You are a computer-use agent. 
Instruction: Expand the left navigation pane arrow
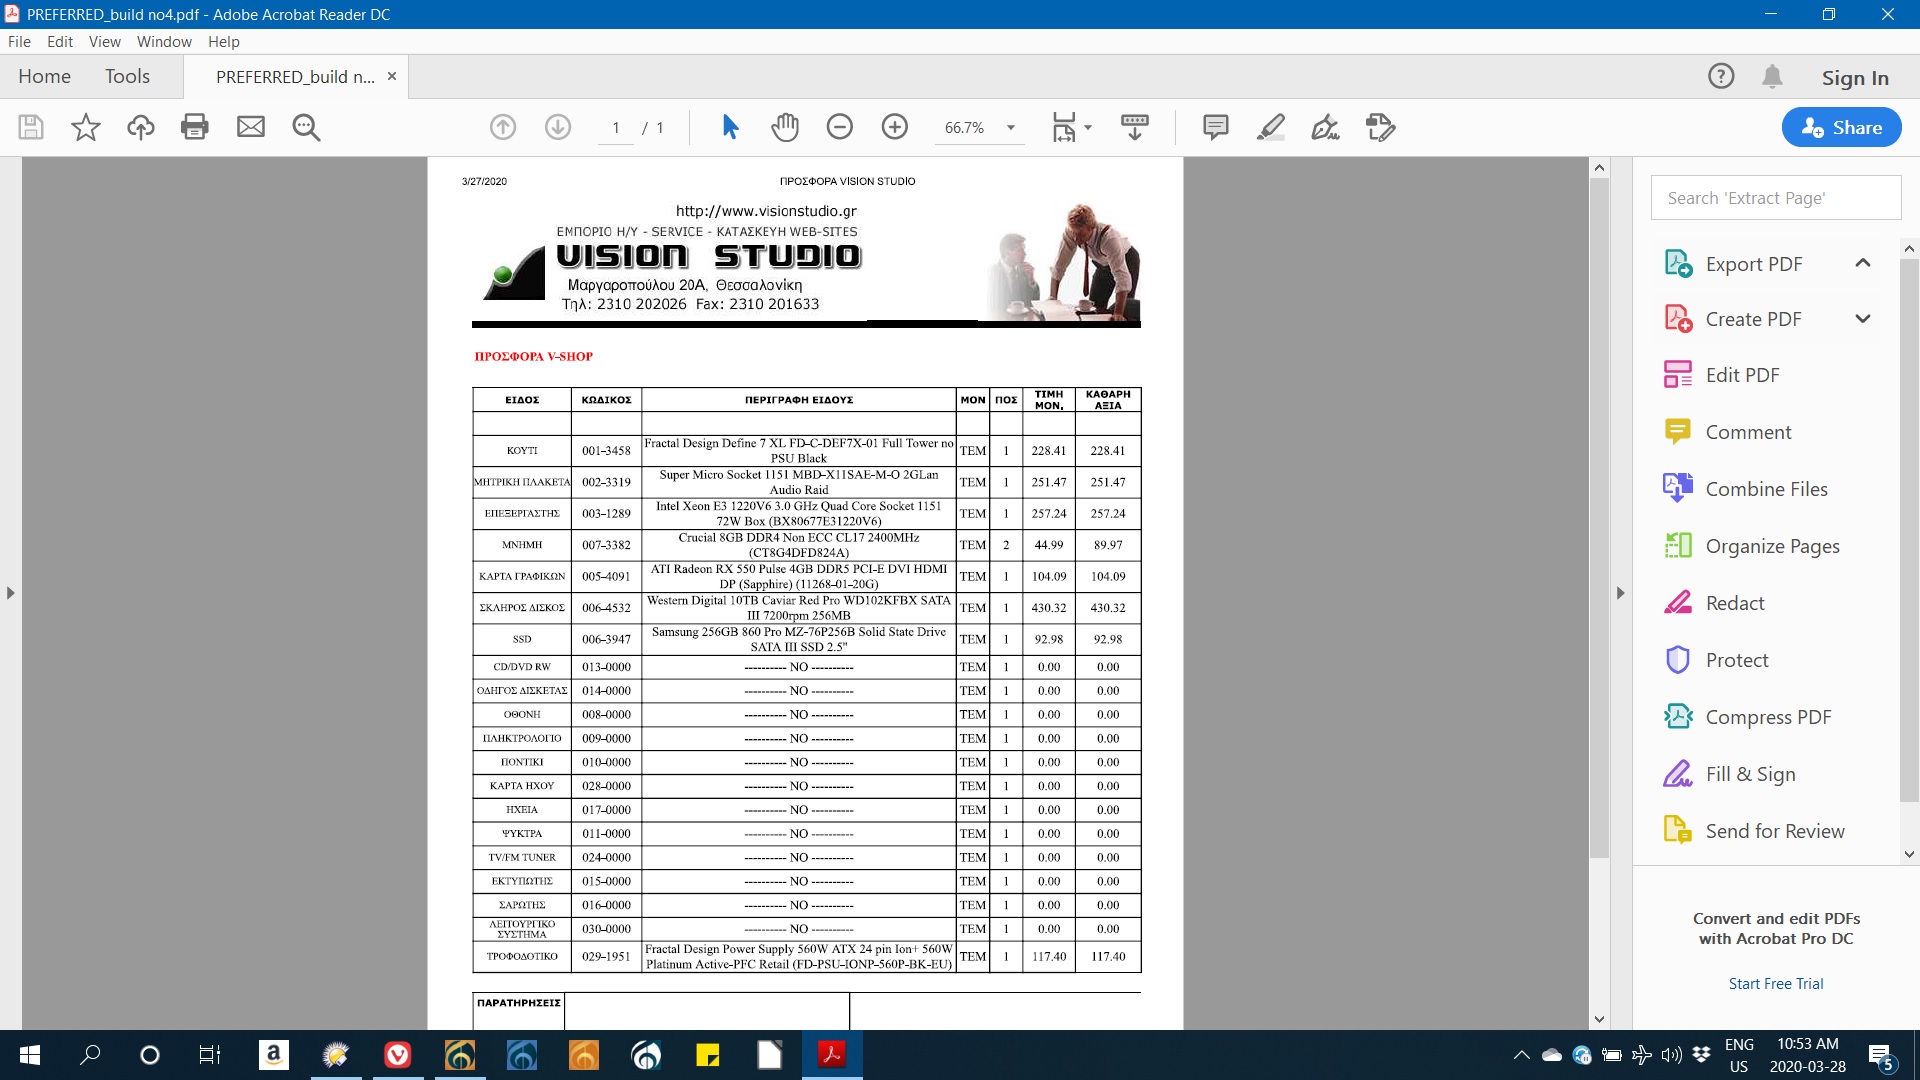click(x=10, y=593)
